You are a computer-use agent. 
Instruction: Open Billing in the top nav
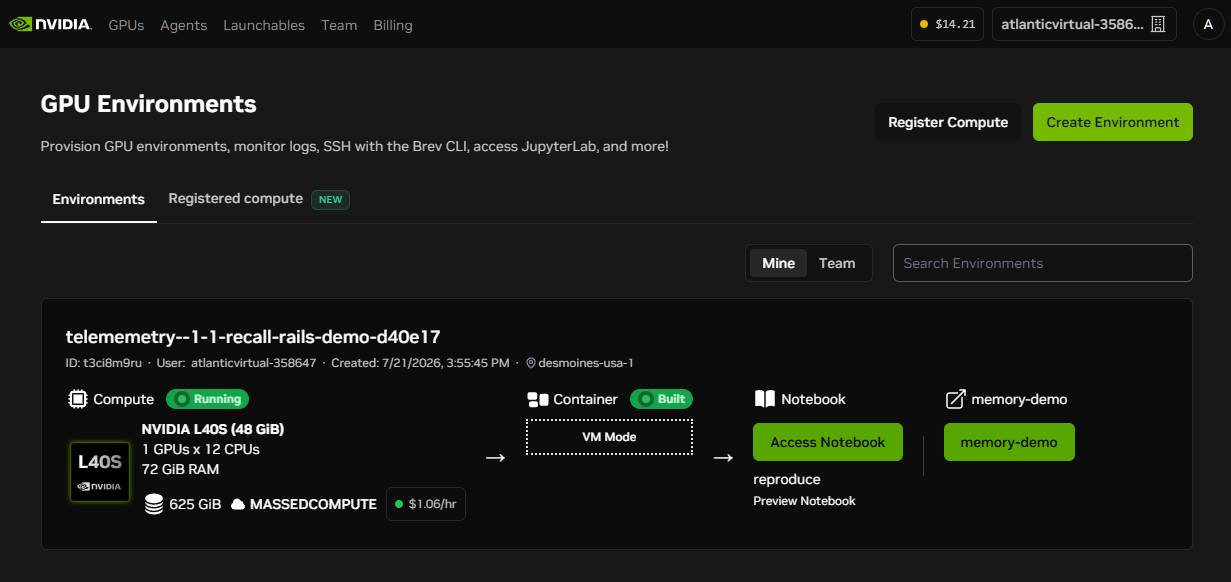[x=393, y=25]
